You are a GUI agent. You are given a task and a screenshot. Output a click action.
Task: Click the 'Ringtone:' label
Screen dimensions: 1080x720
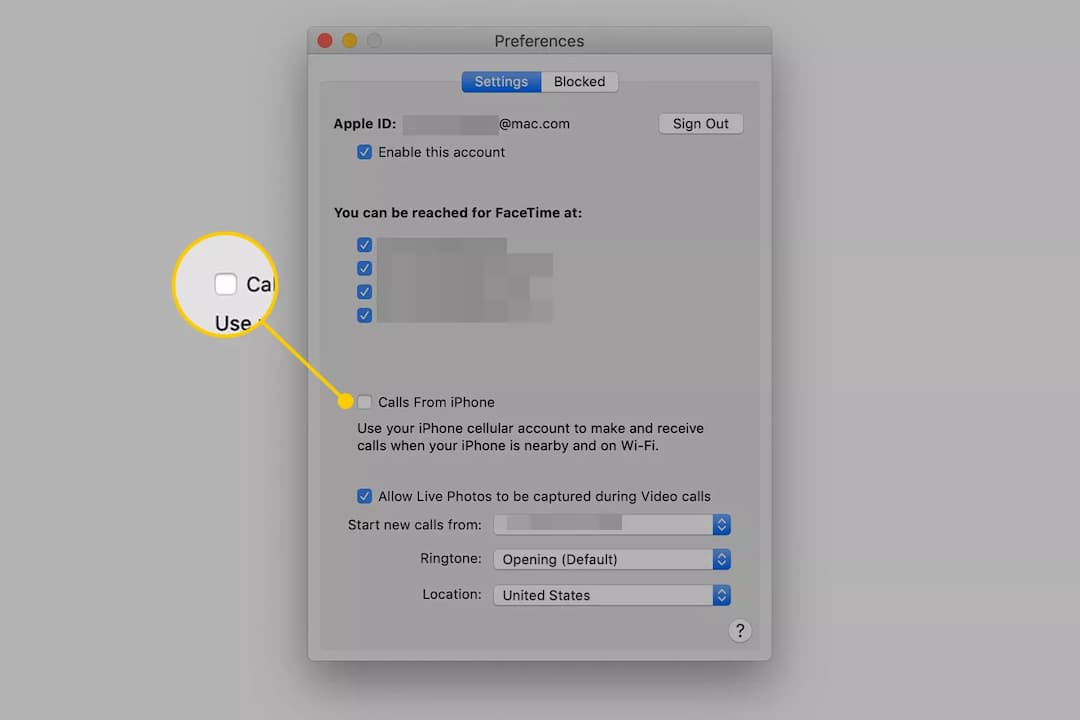click(x=450, y=559)
